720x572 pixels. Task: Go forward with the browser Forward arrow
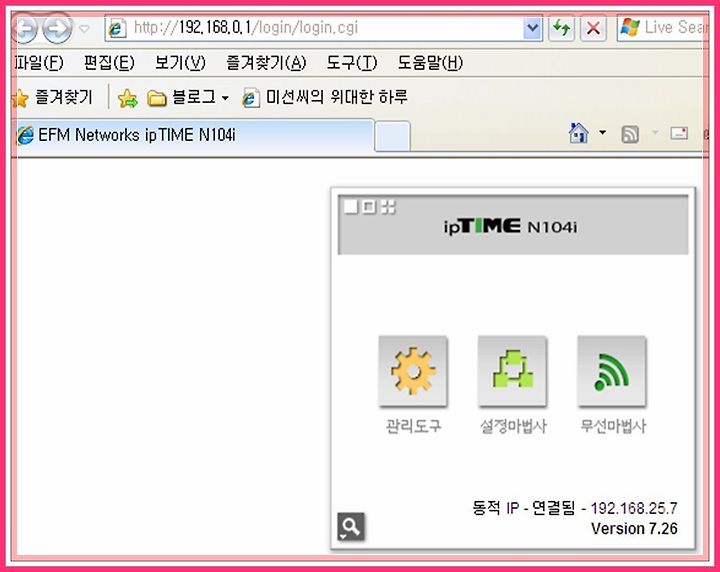click(x=57, y=28)
